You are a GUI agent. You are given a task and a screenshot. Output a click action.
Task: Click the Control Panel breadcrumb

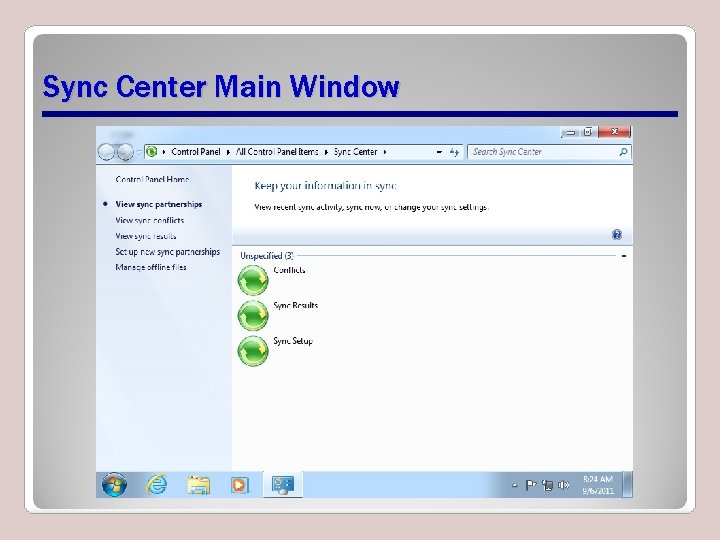pos(196,152)
